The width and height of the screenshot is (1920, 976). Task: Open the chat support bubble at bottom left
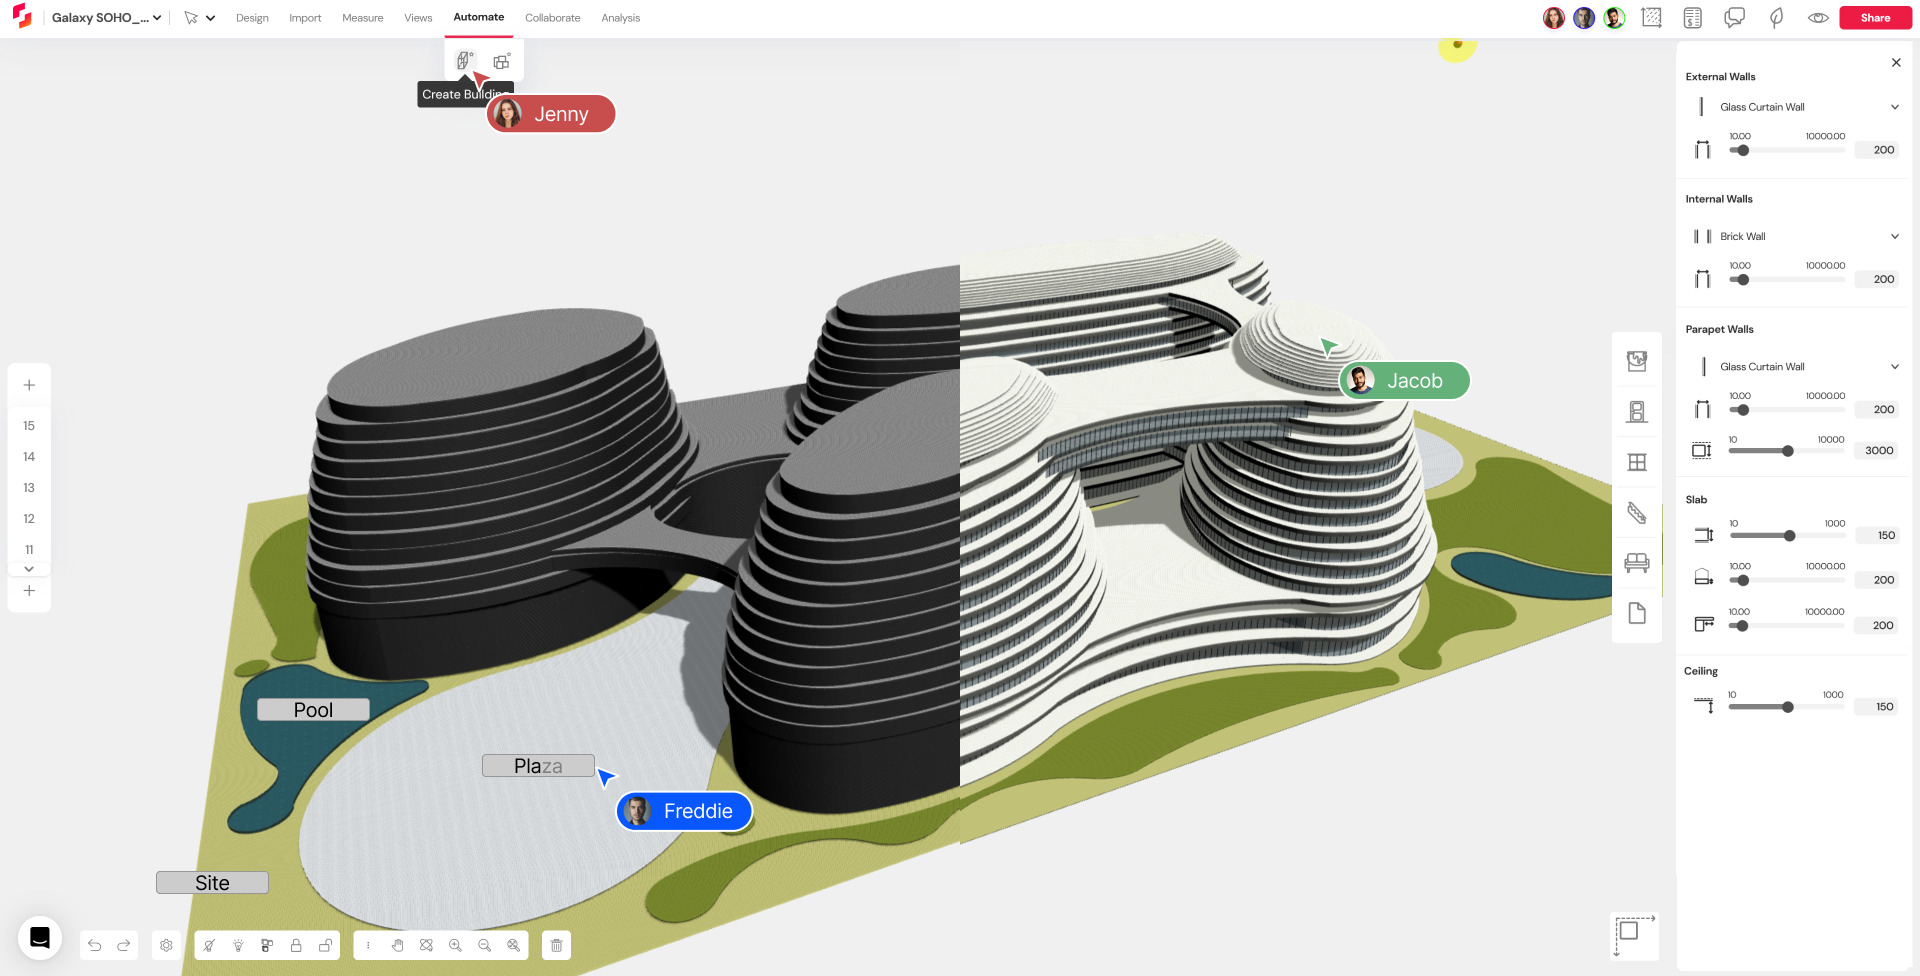[x=40, y=938]
